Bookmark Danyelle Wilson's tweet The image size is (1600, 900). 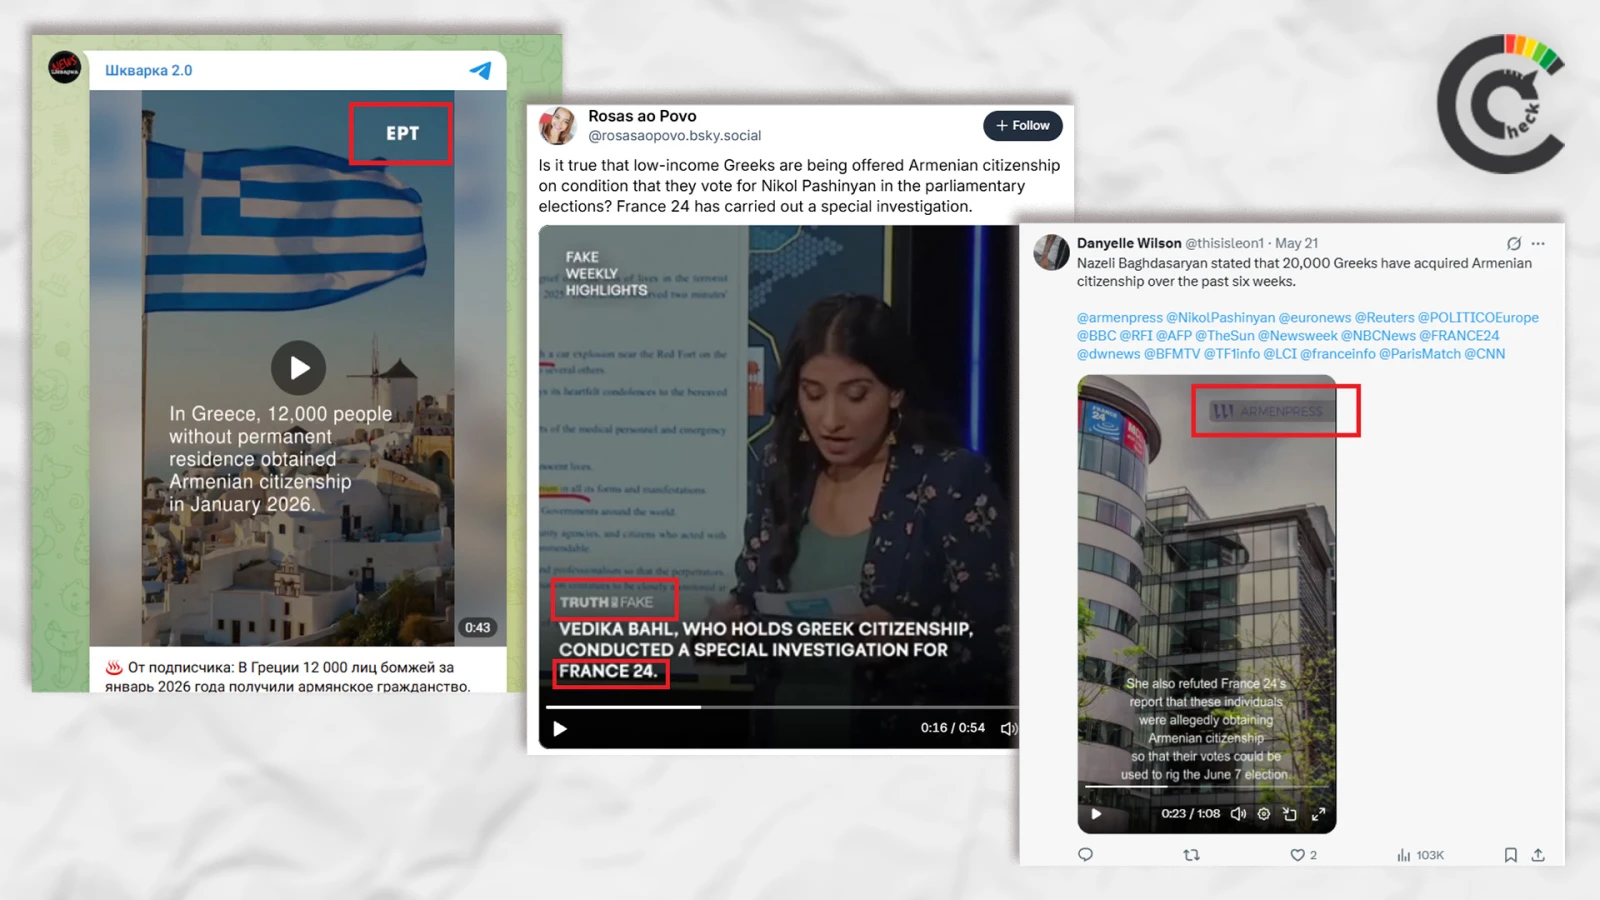click(1510, 854)
